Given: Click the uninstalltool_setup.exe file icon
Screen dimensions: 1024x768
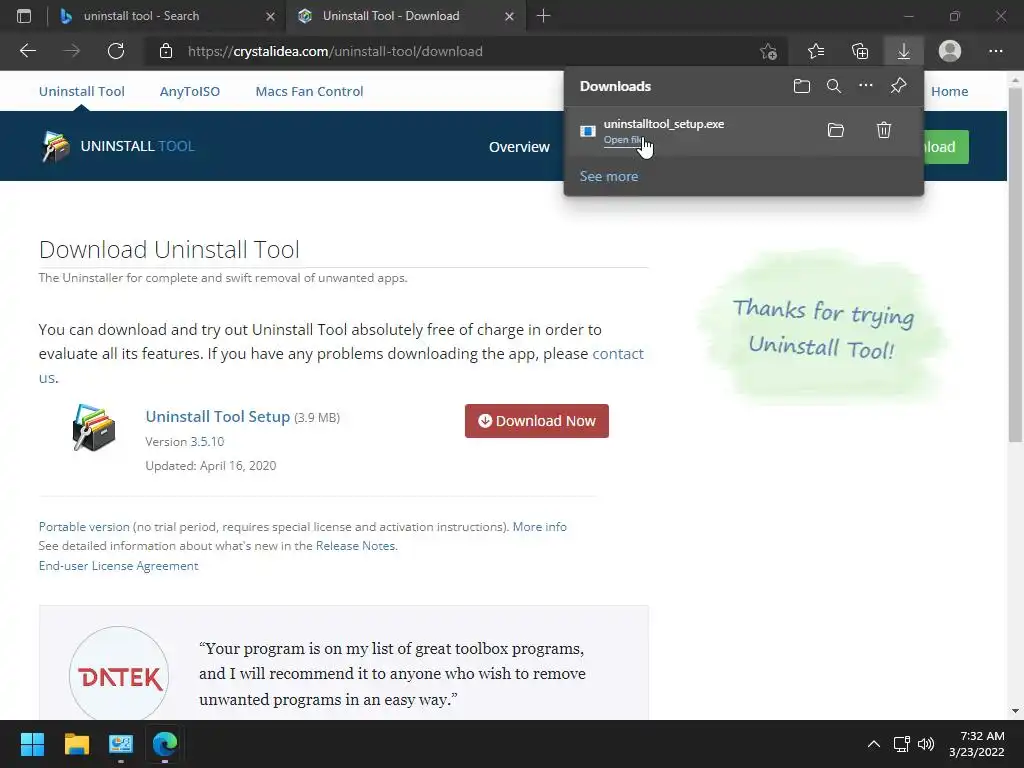Looking at the screenshot, I should click(x=588, y=131).
